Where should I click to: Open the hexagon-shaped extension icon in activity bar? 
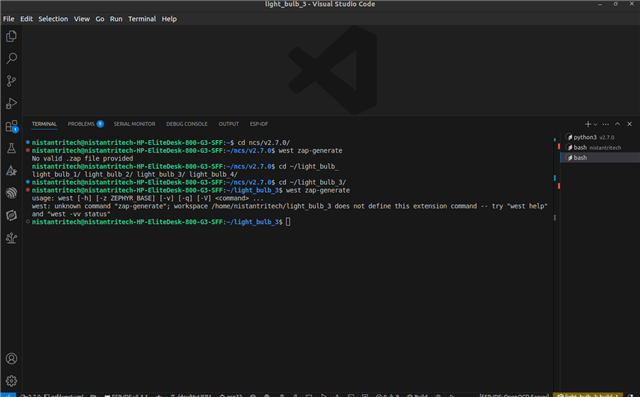(x=11, y=215)
